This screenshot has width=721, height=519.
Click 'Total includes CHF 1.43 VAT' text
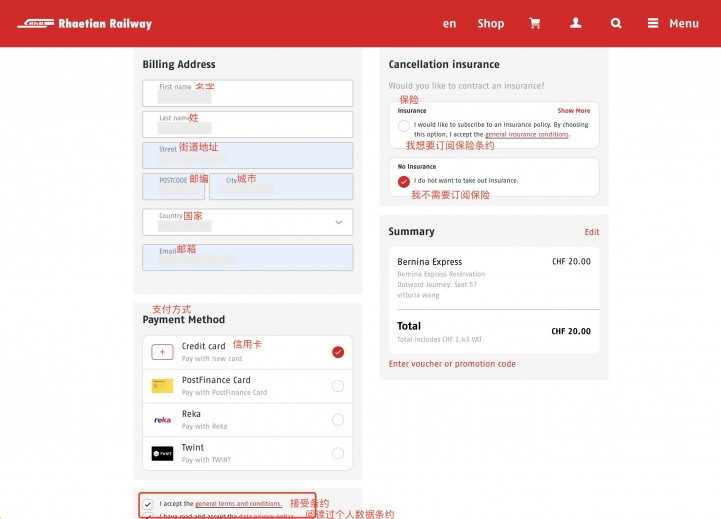click(x=440, y=339)
